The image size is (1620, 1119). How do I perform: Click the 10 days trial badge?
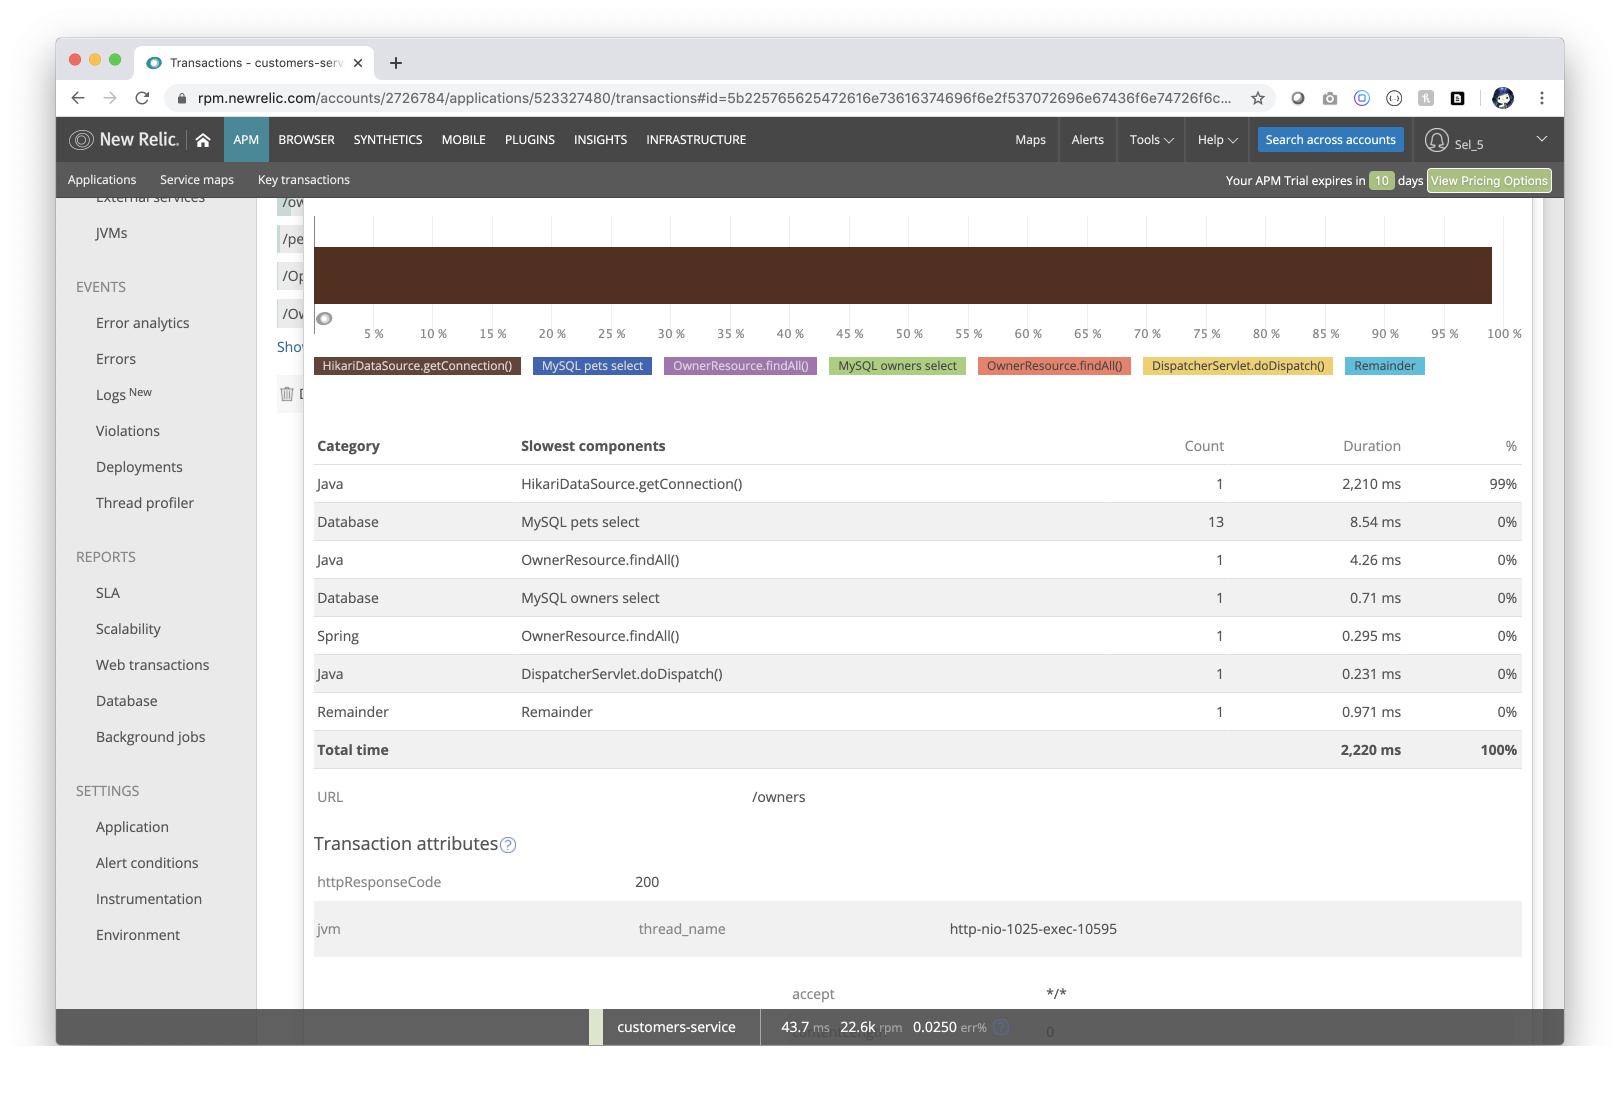pos(1381,181)
